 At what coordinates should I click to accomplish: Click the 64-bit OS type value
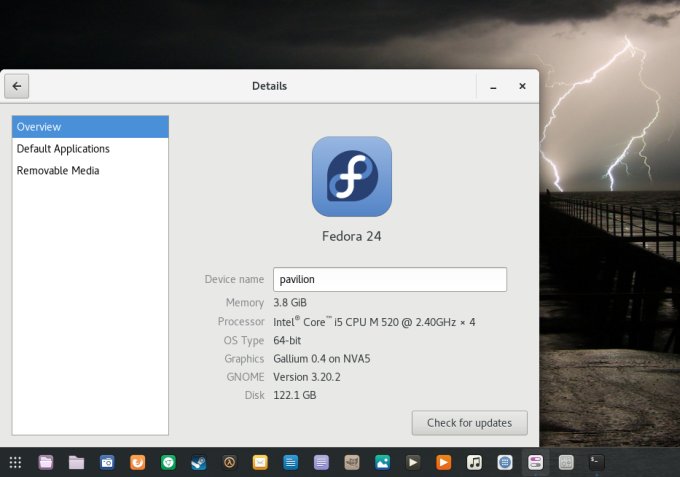click(287, 340)
